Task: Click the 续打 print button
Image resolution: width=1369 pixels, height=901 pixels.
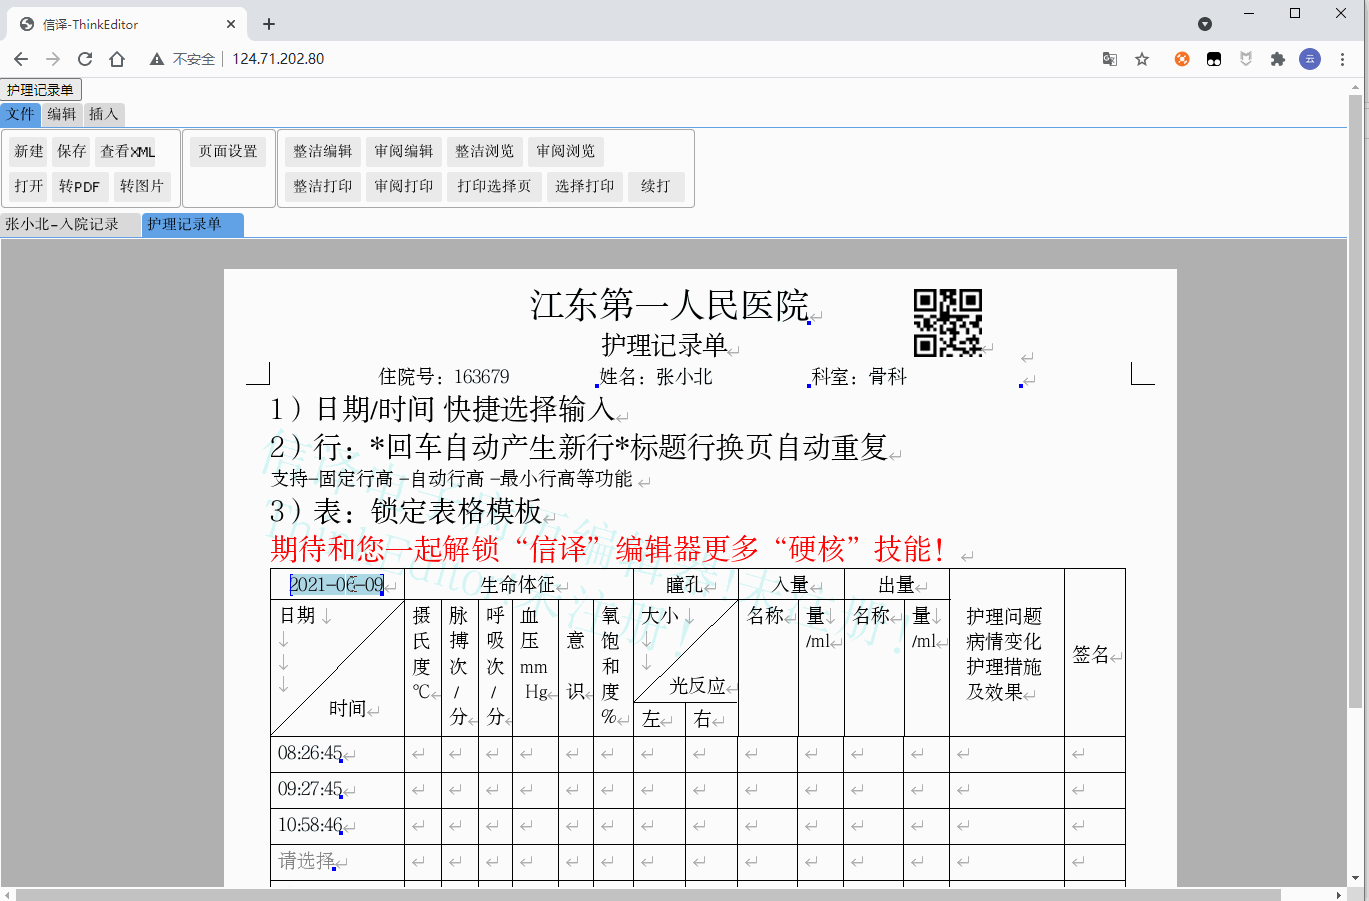Action: (656, 186)
